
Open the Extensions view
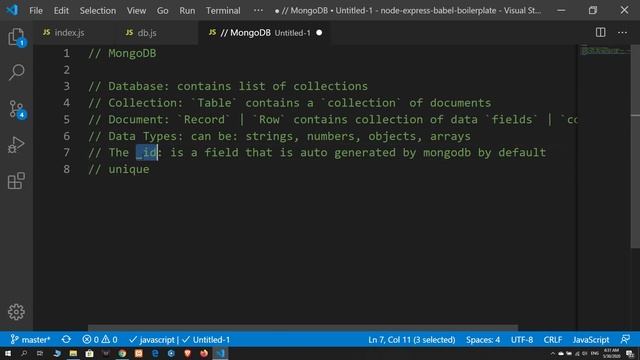(16, 180)
